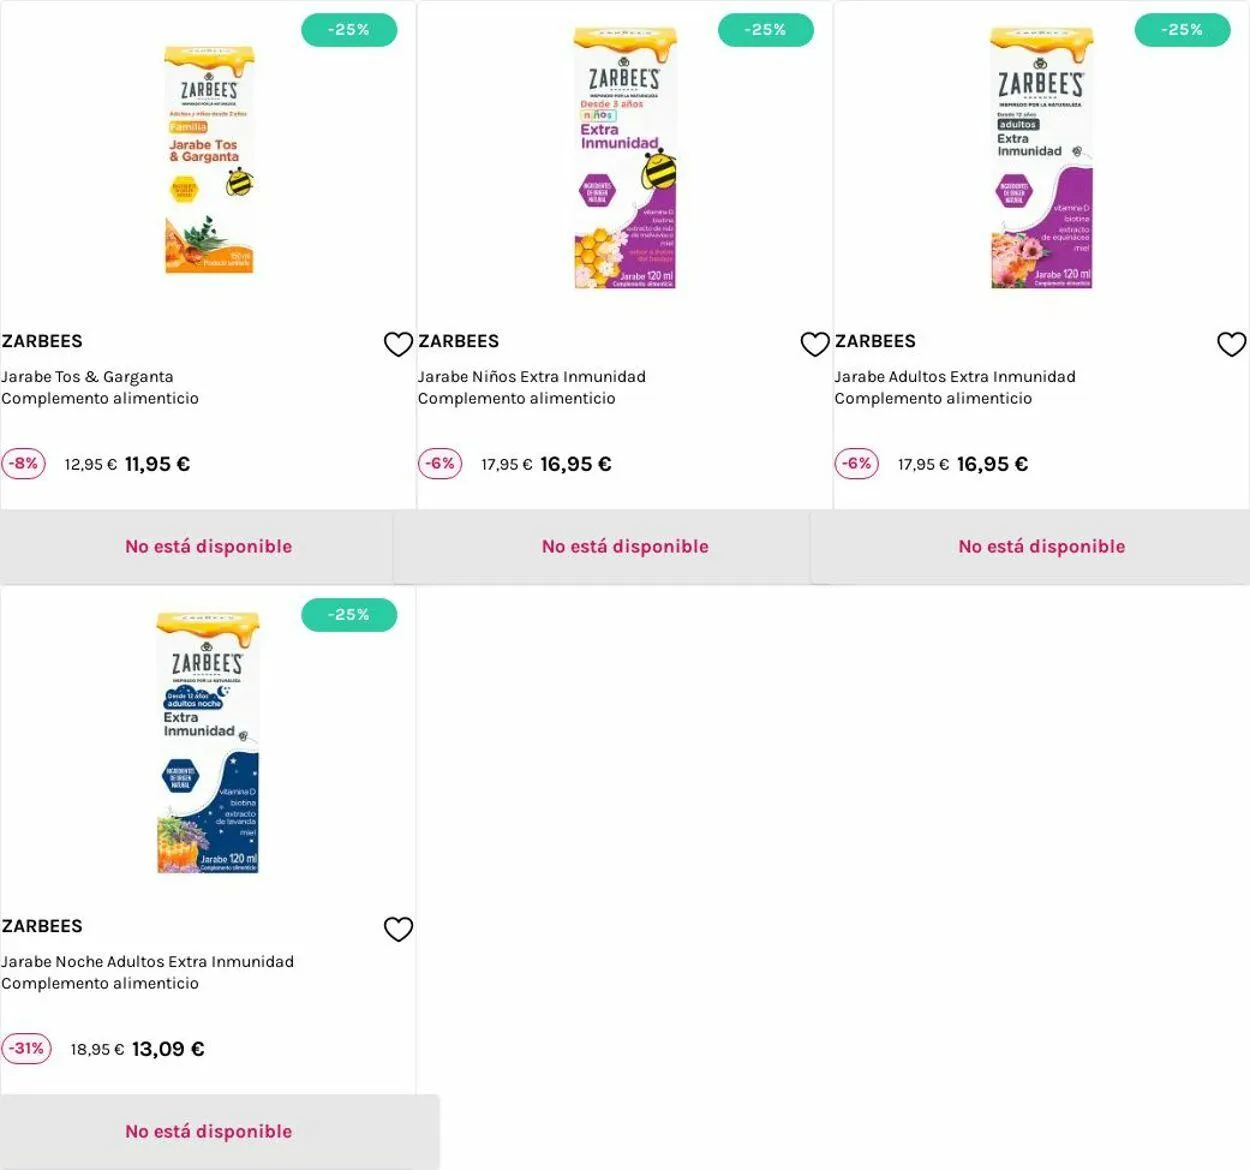Click the -25% badge on Jarabe Tos & Garganta
The image size is (1250, 1170).
(349, 30)
